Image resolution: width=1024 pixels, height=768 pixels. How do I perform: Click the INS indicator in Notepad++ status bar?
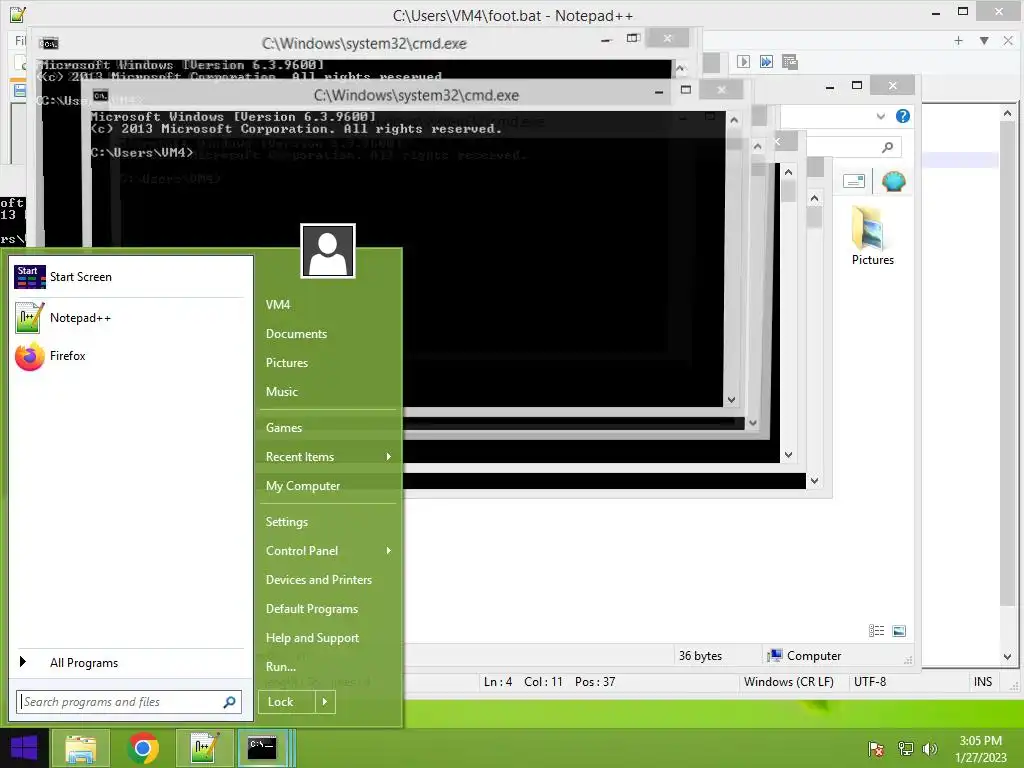983,682
